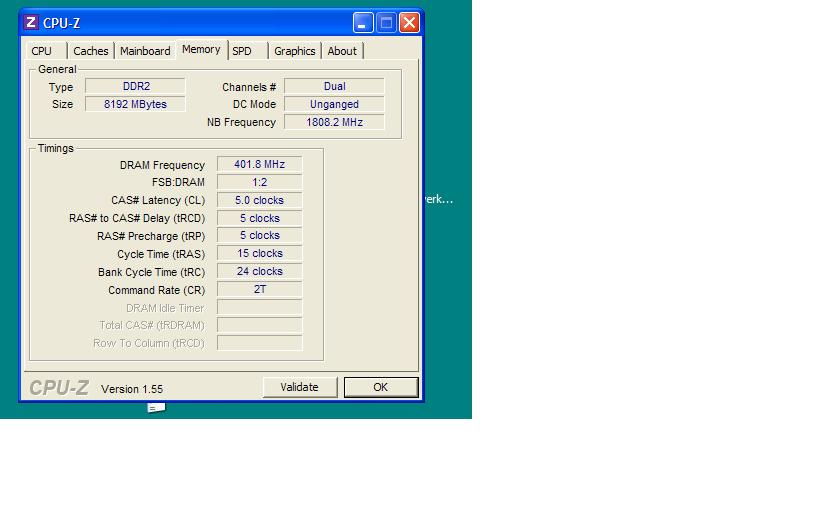Click the Command Rate (CR) label
Screen dimensions: 840x525
click(156, 290)
